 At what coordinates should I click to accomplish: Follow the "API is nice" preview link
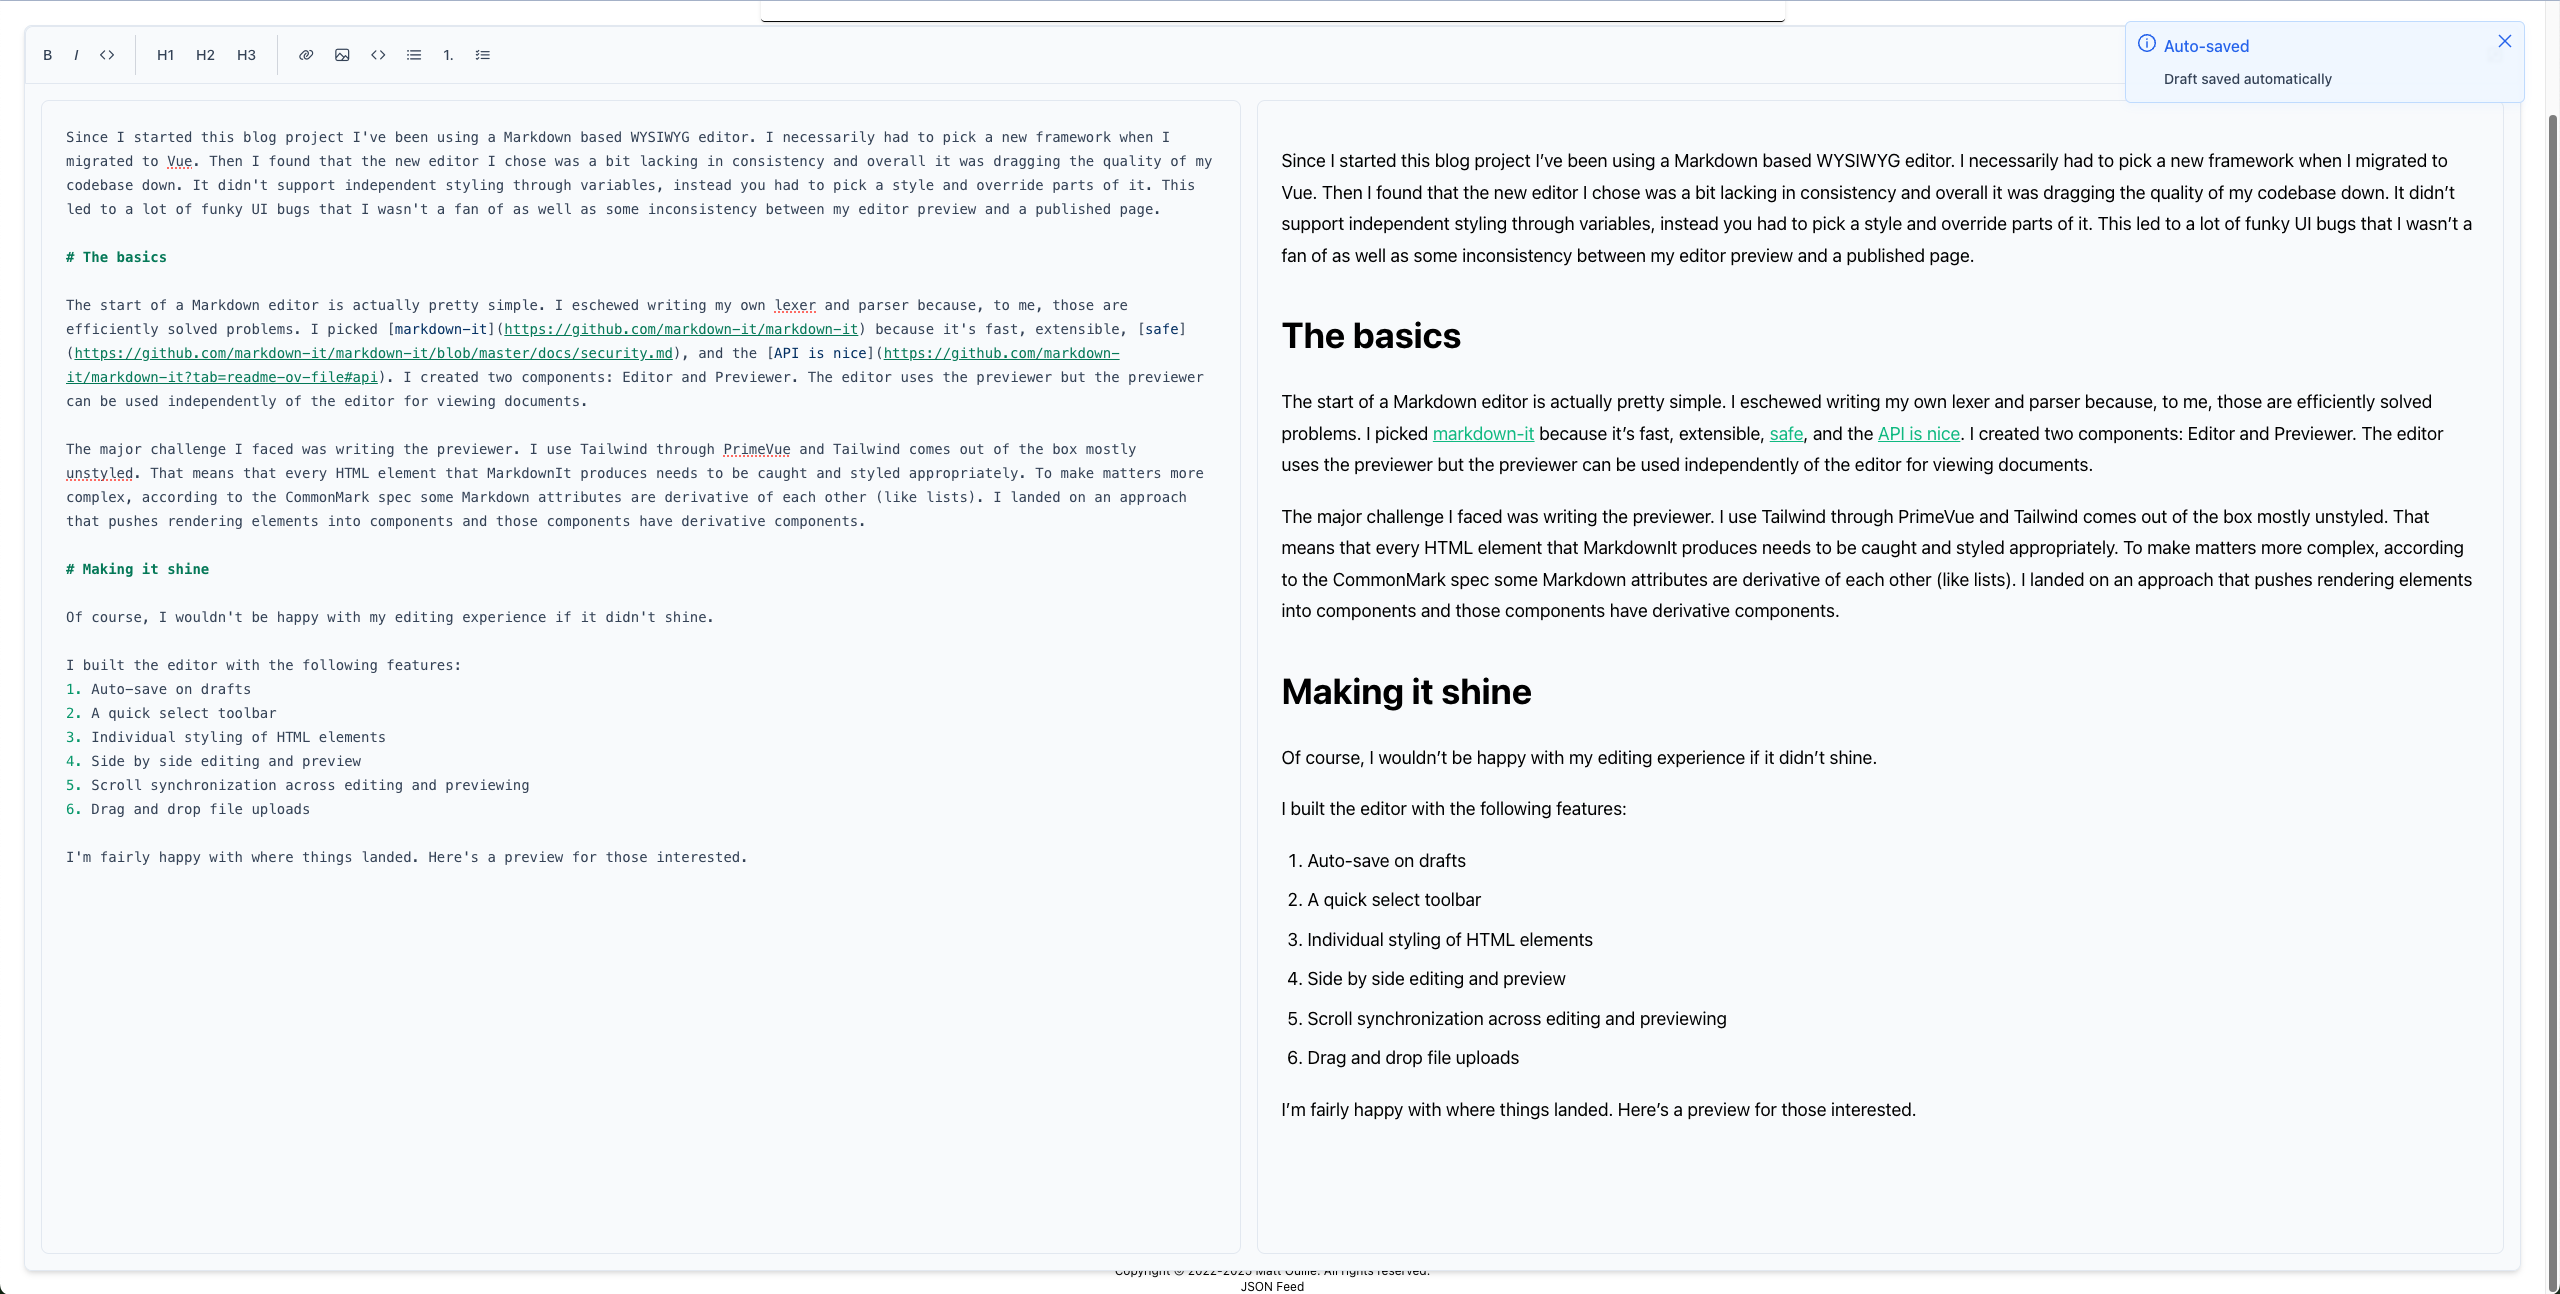point(1918,434)
